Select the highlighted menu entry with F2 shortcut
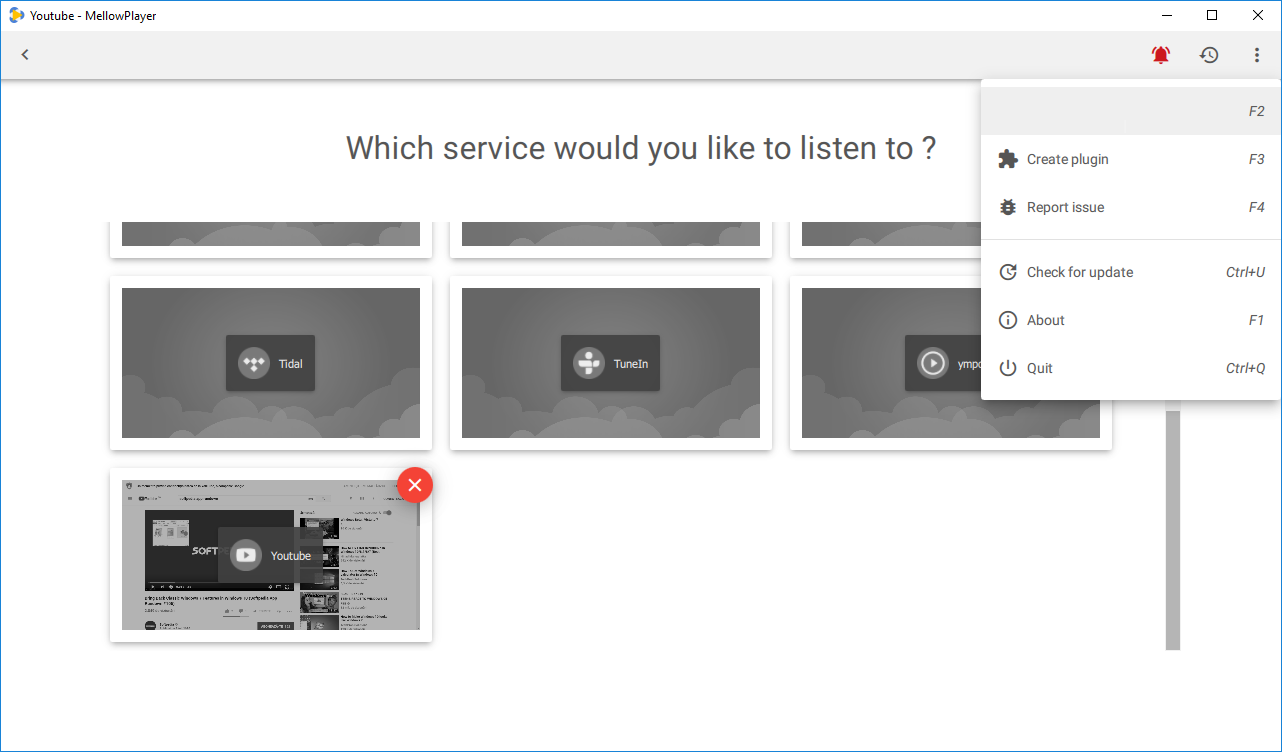Image resolution: width=1282 pixels, height=752 pixels. coord(1131,111)
